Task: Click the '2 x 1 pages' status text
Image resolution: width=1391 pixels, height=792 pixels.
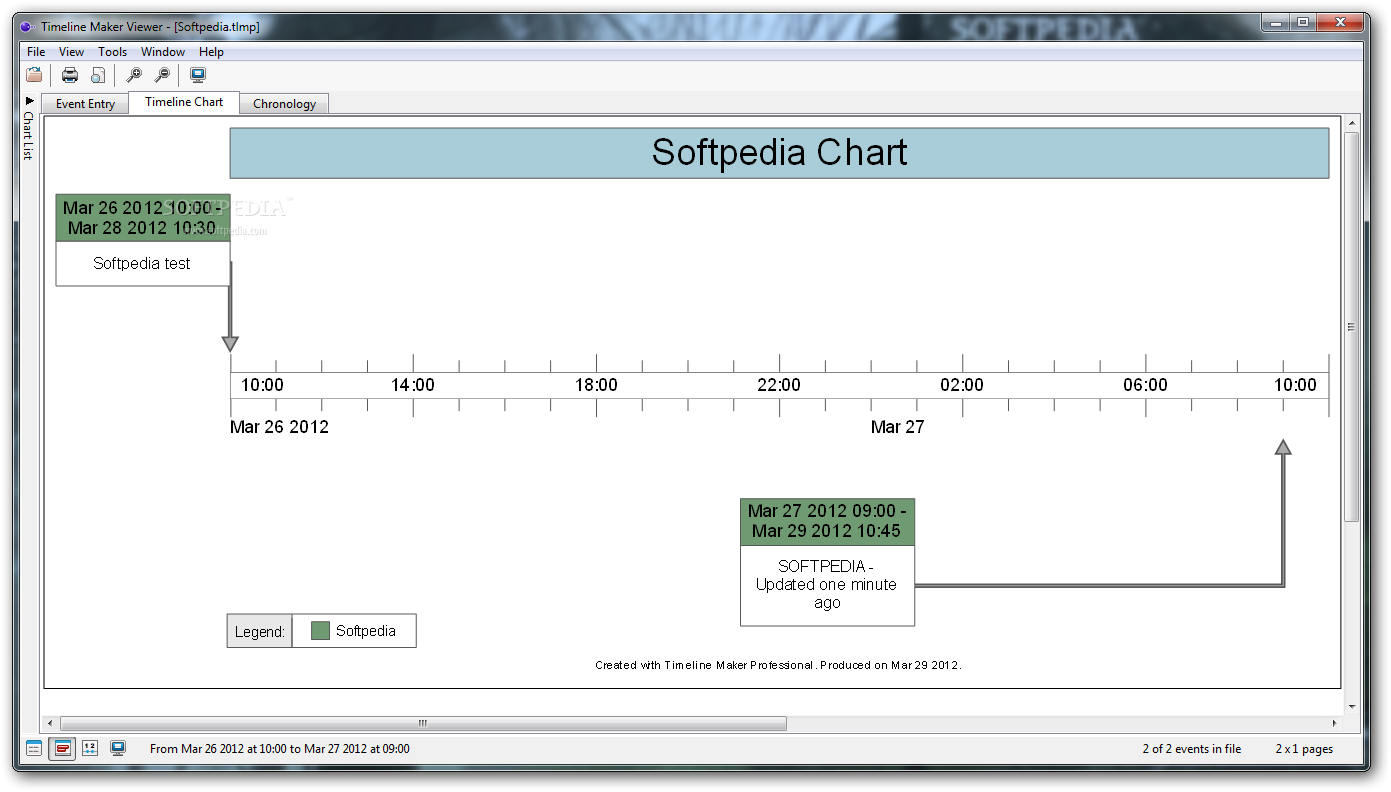Action: pyautogui.click(x=1304, y=749)
